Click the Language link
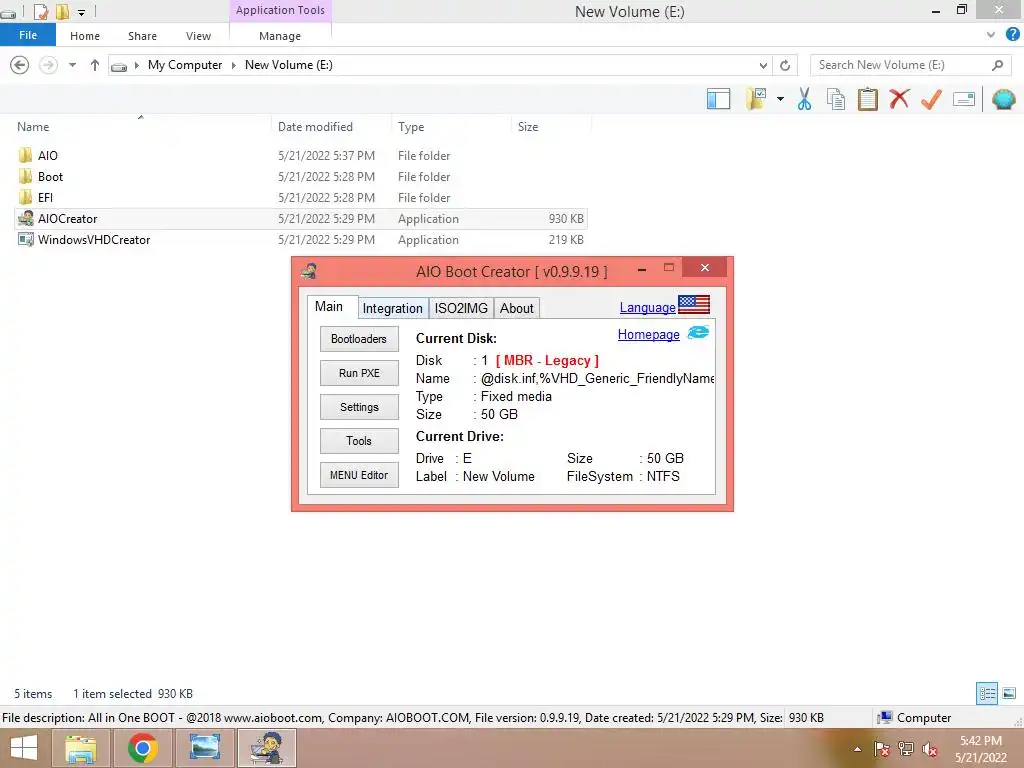 tap(647, 308)
